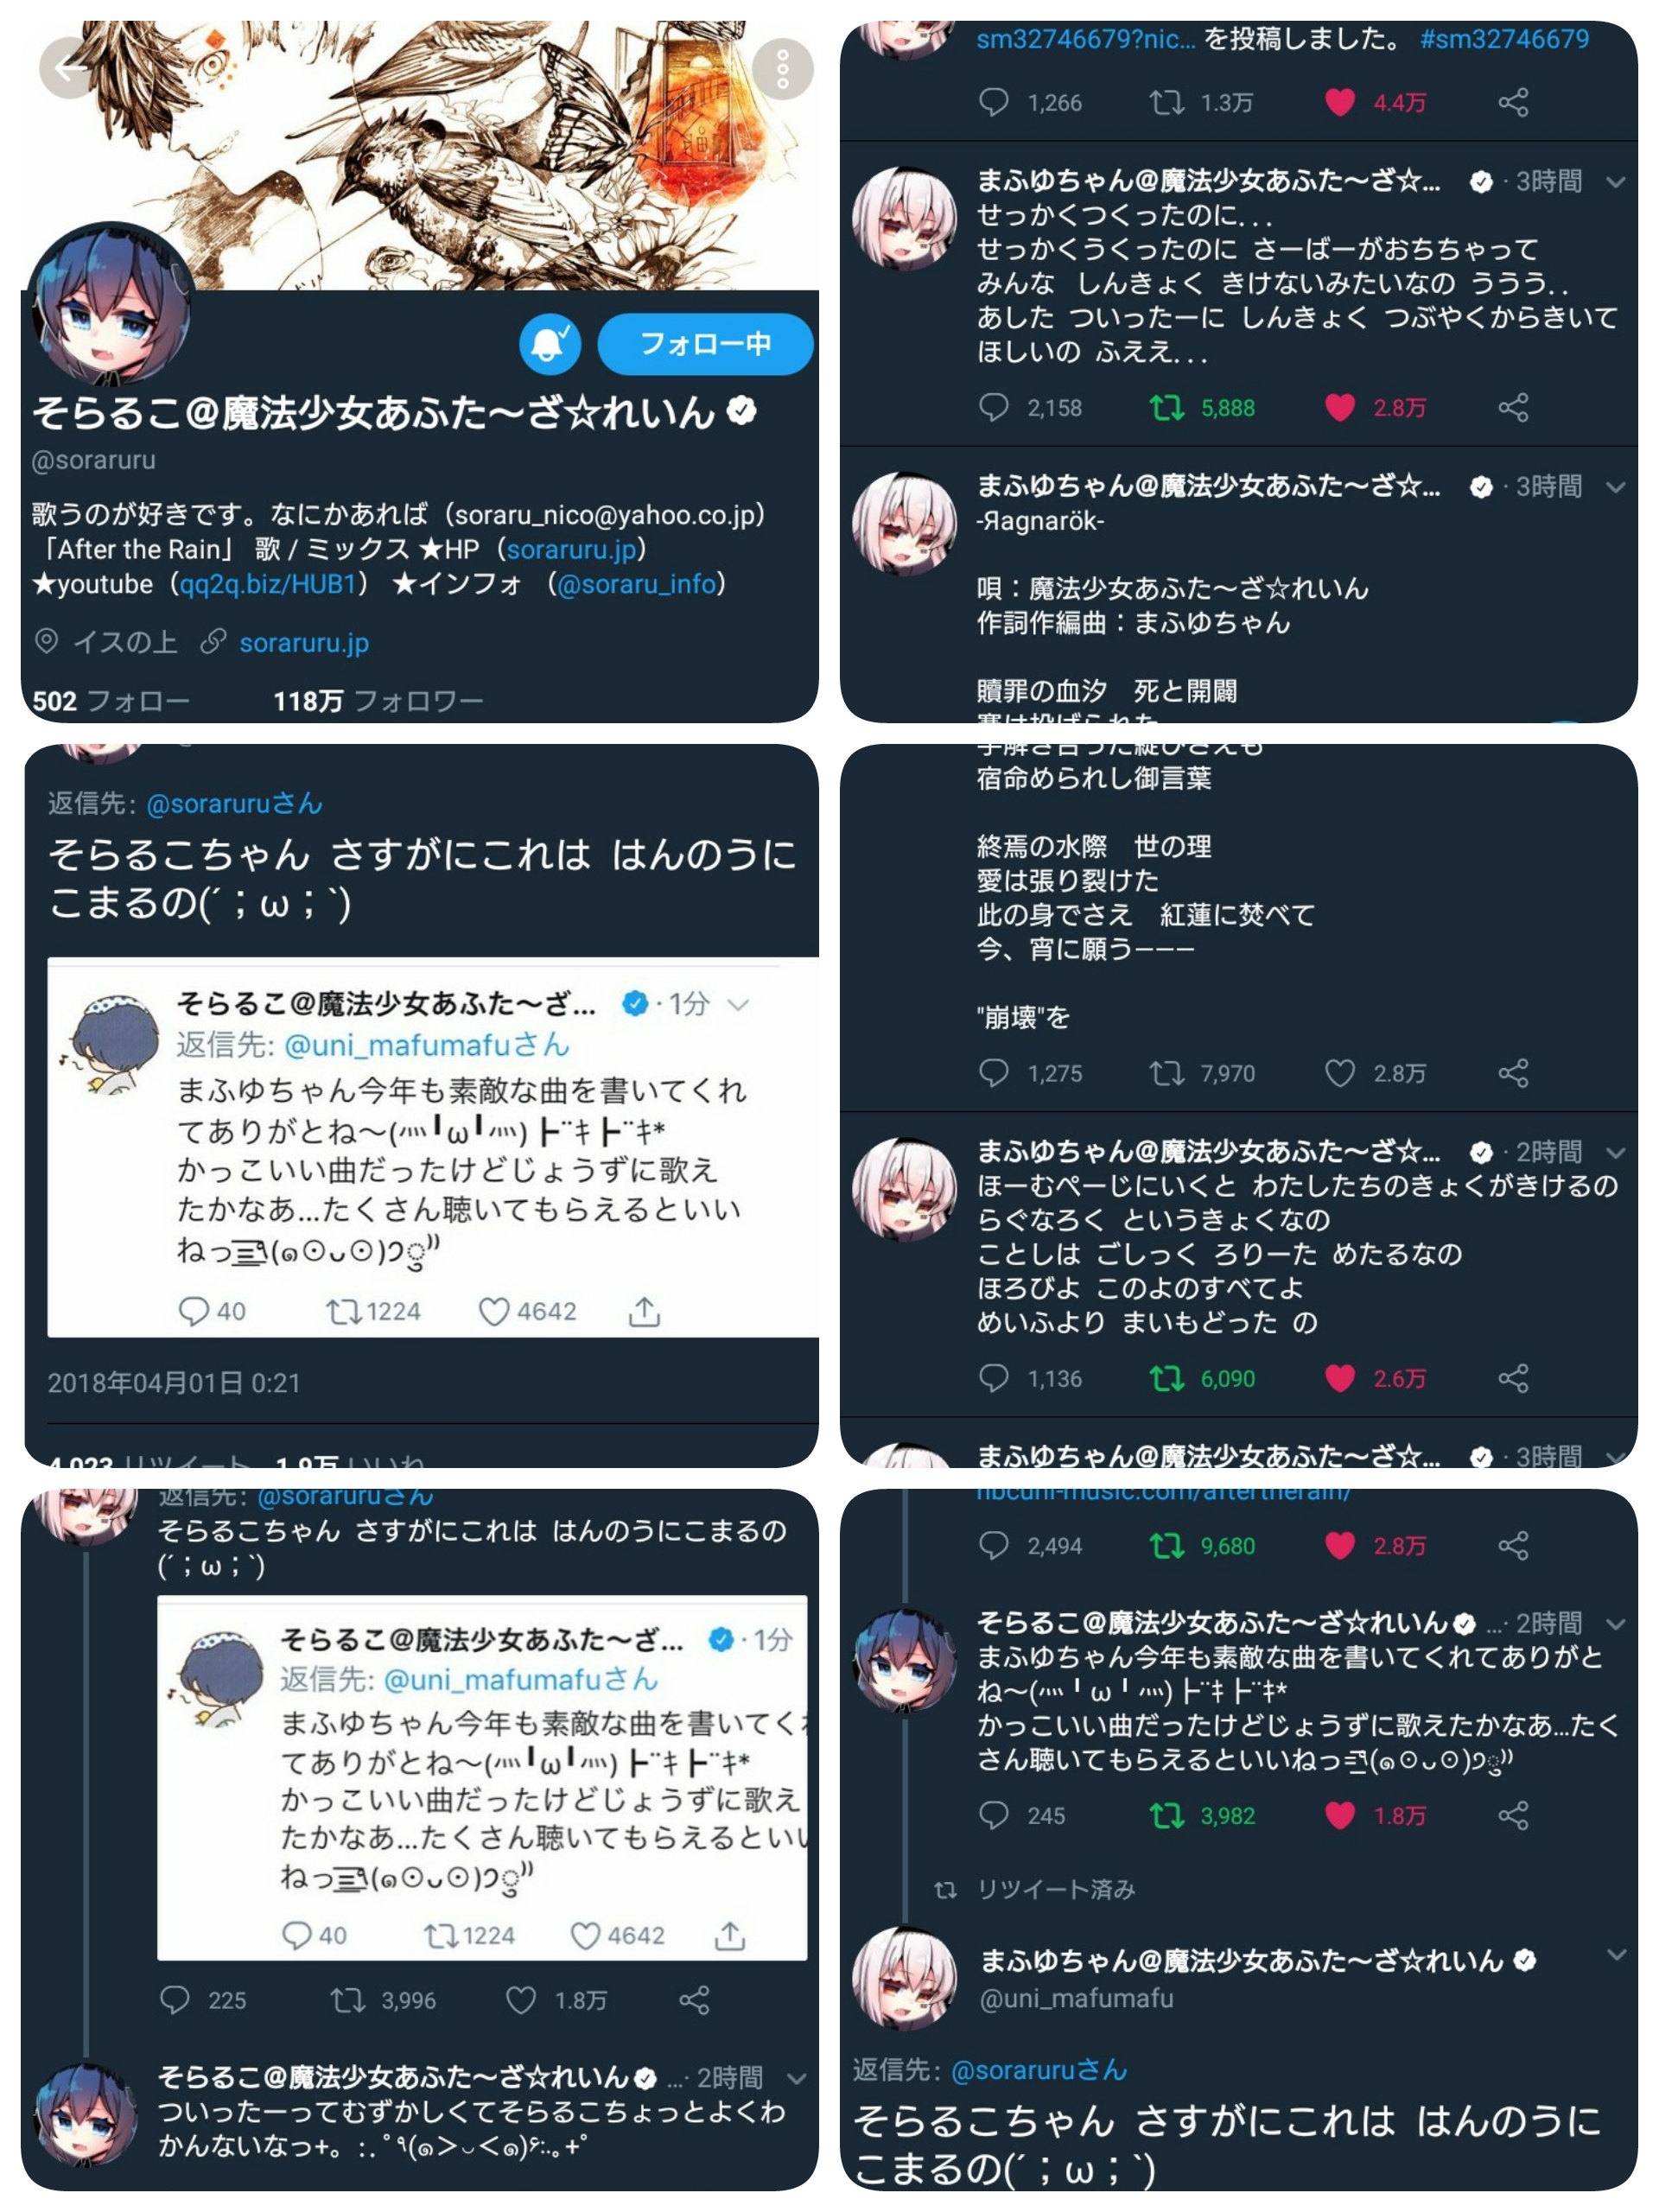The width and height of the screenshot is (1659, 2212).
Task: Like the Ragnarök lyrics tweet with 2.8万
Action: (x=1339, y=1073)
